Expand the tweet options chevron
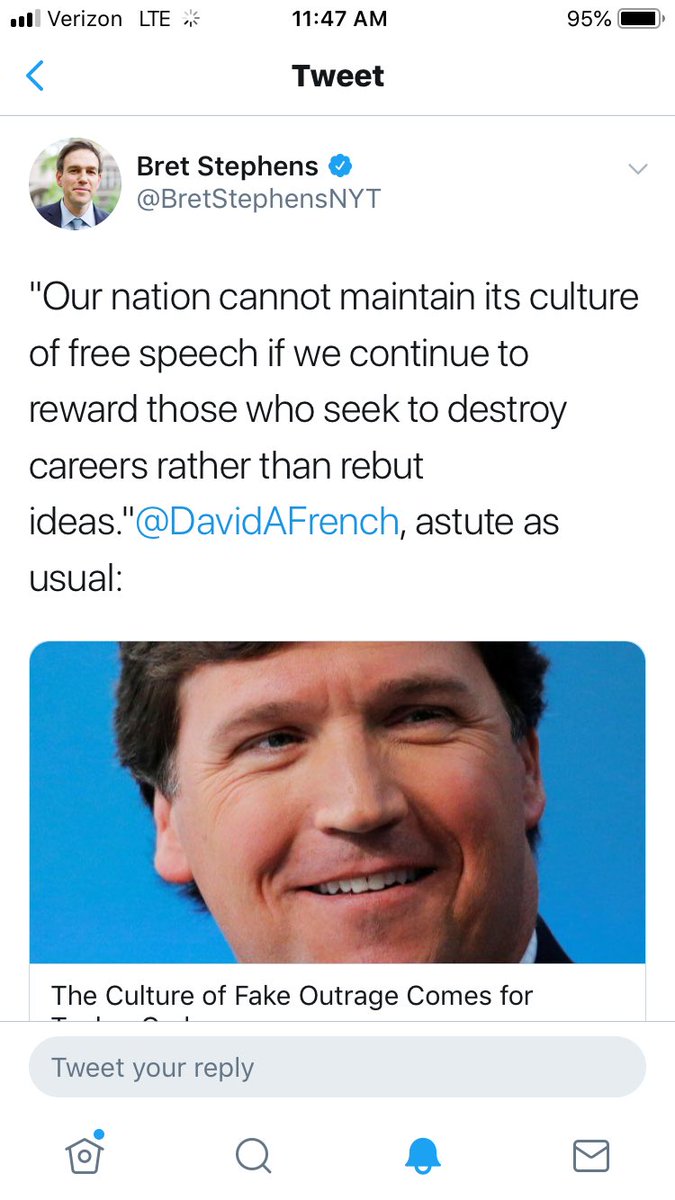This screenshot has height=1200, width=675. [x=637, y=169]
